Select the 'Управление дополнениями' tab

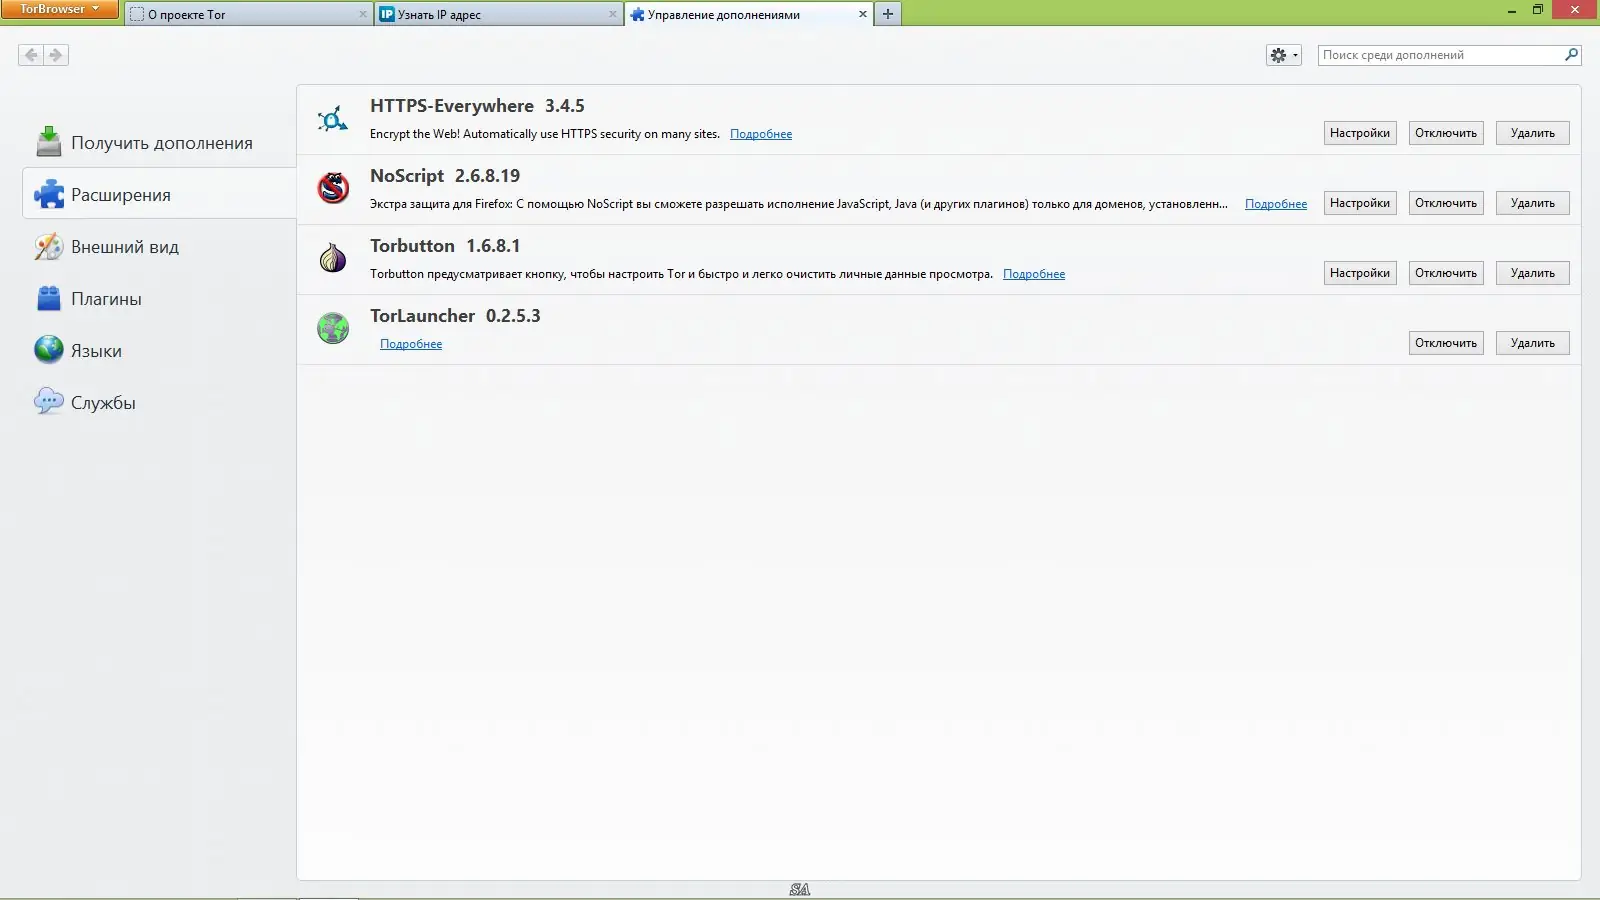point(749,14)
